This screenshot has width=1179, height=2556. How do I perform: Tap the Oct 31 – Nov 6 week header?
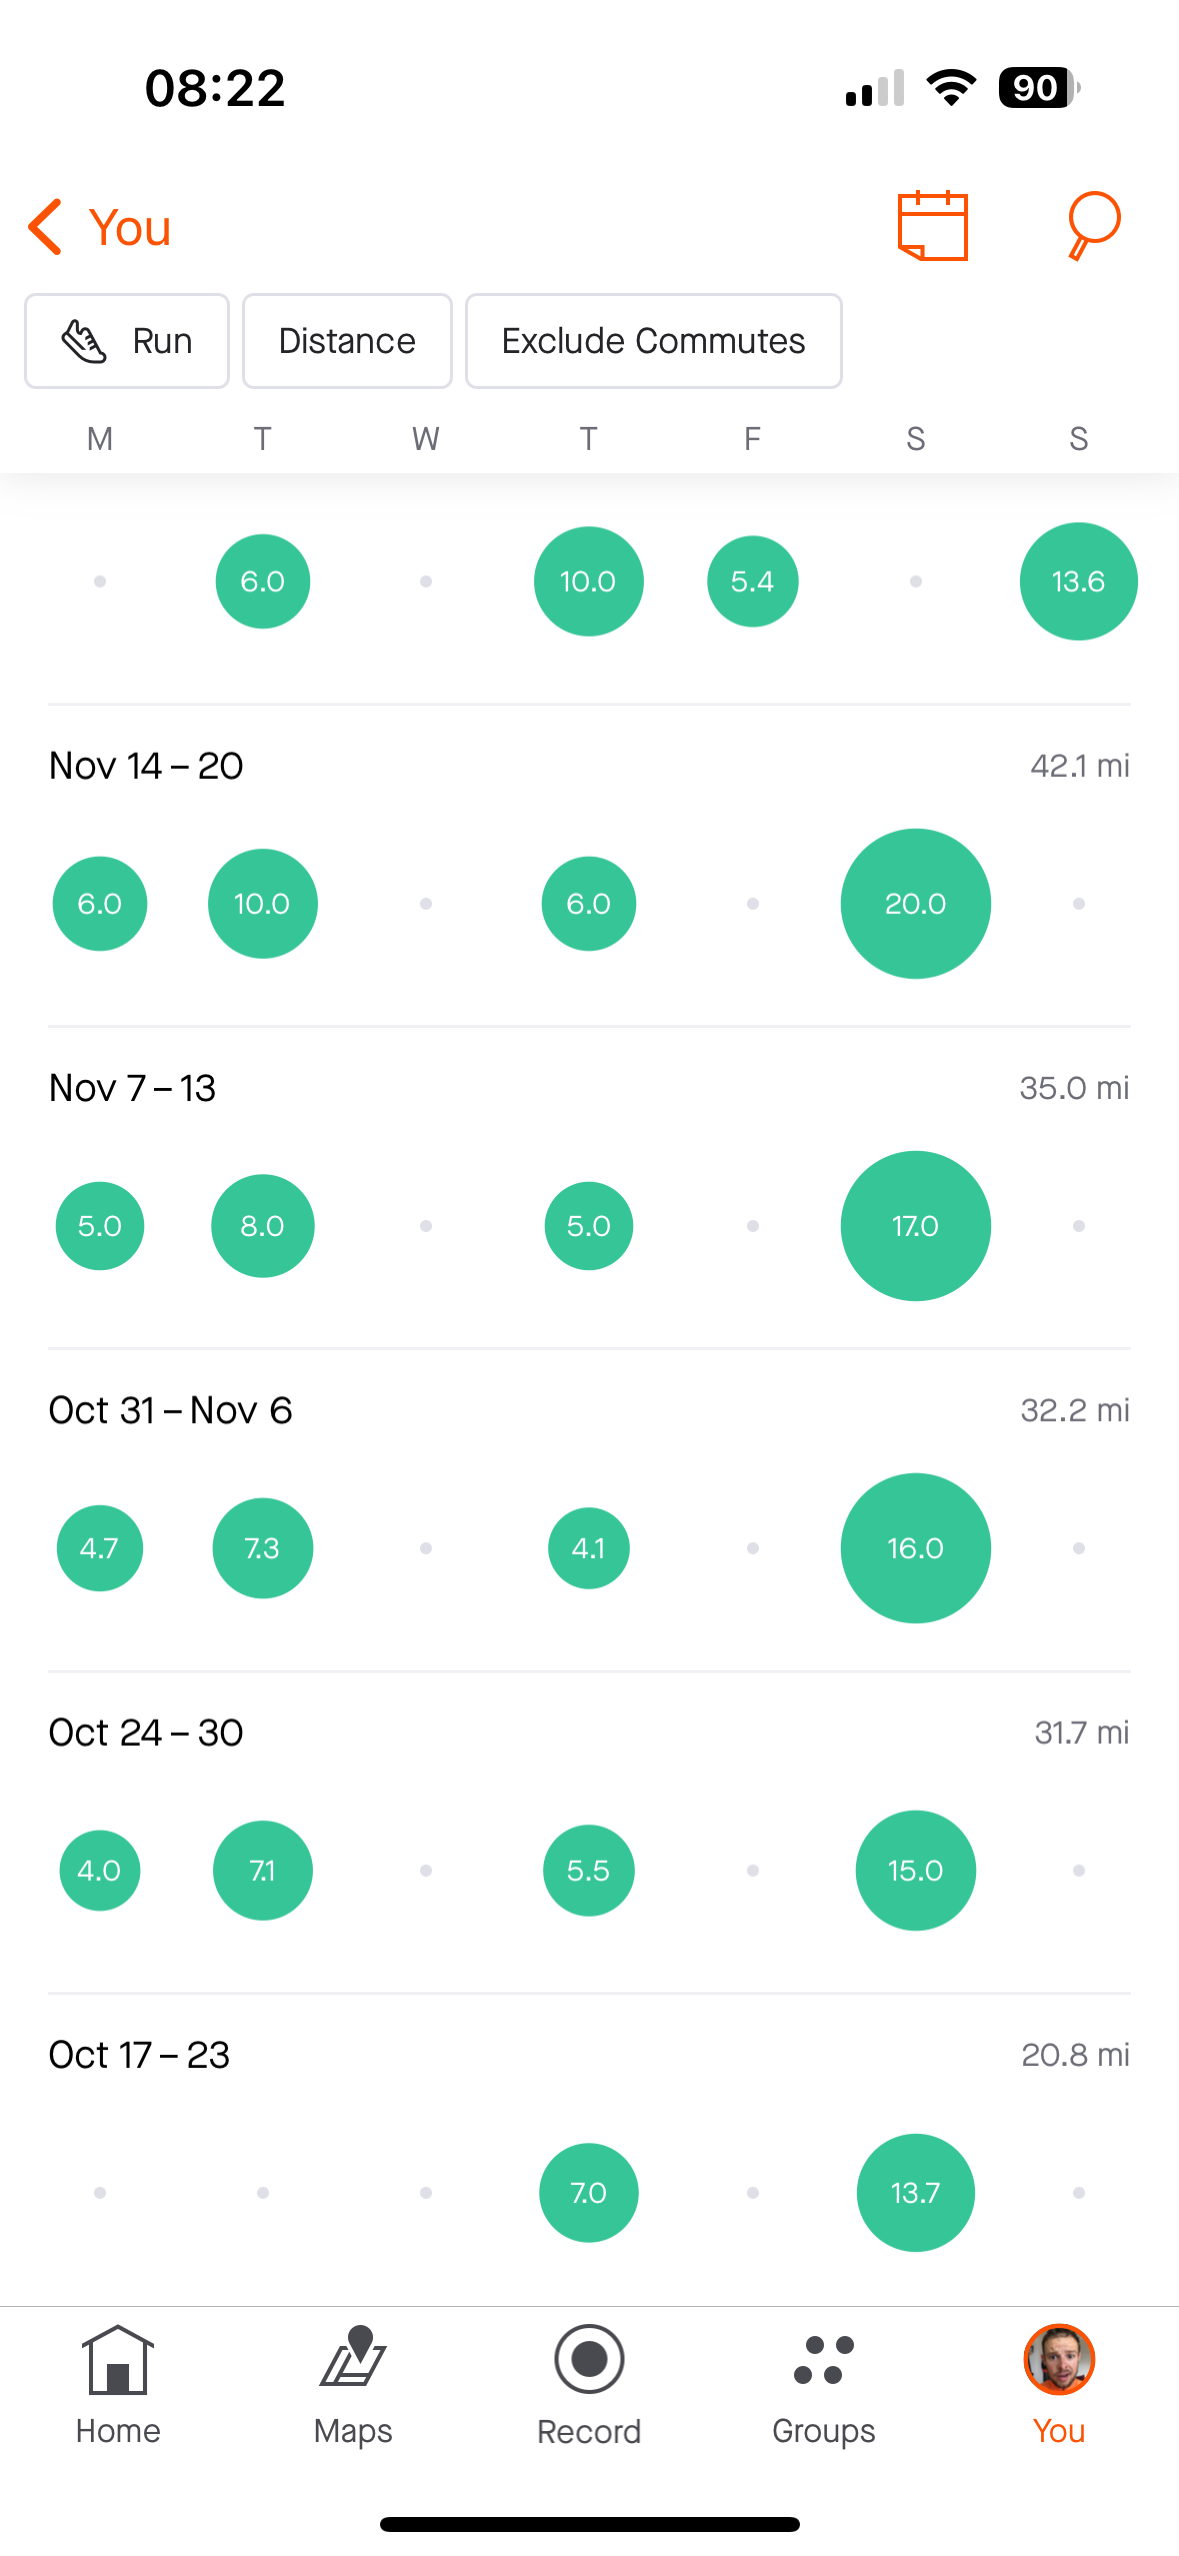tap(170, 1410)
